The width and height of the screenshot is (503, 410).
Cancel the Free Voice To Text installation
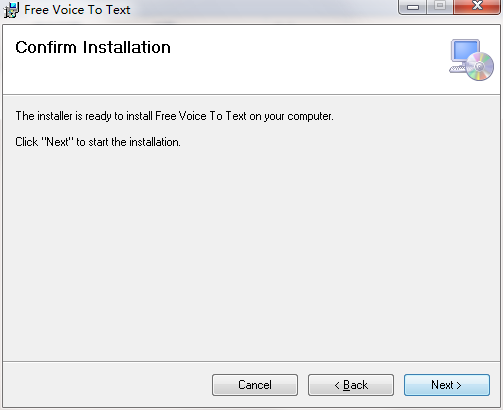[x=255, y=385]
